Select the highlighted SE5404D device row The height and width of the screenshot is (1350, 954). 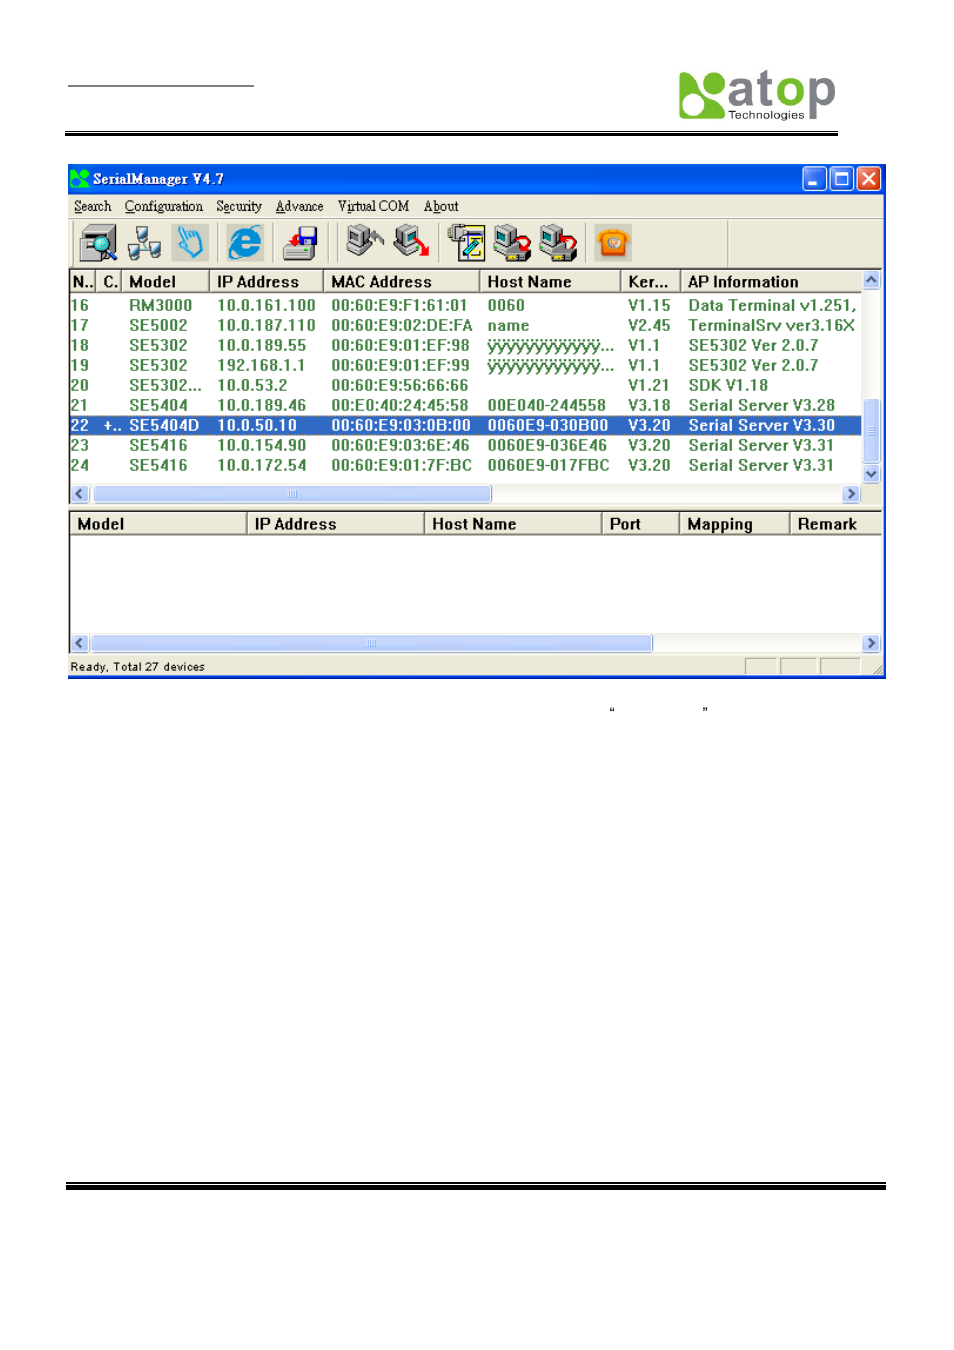pyautogui.click(x=466, y=425)
